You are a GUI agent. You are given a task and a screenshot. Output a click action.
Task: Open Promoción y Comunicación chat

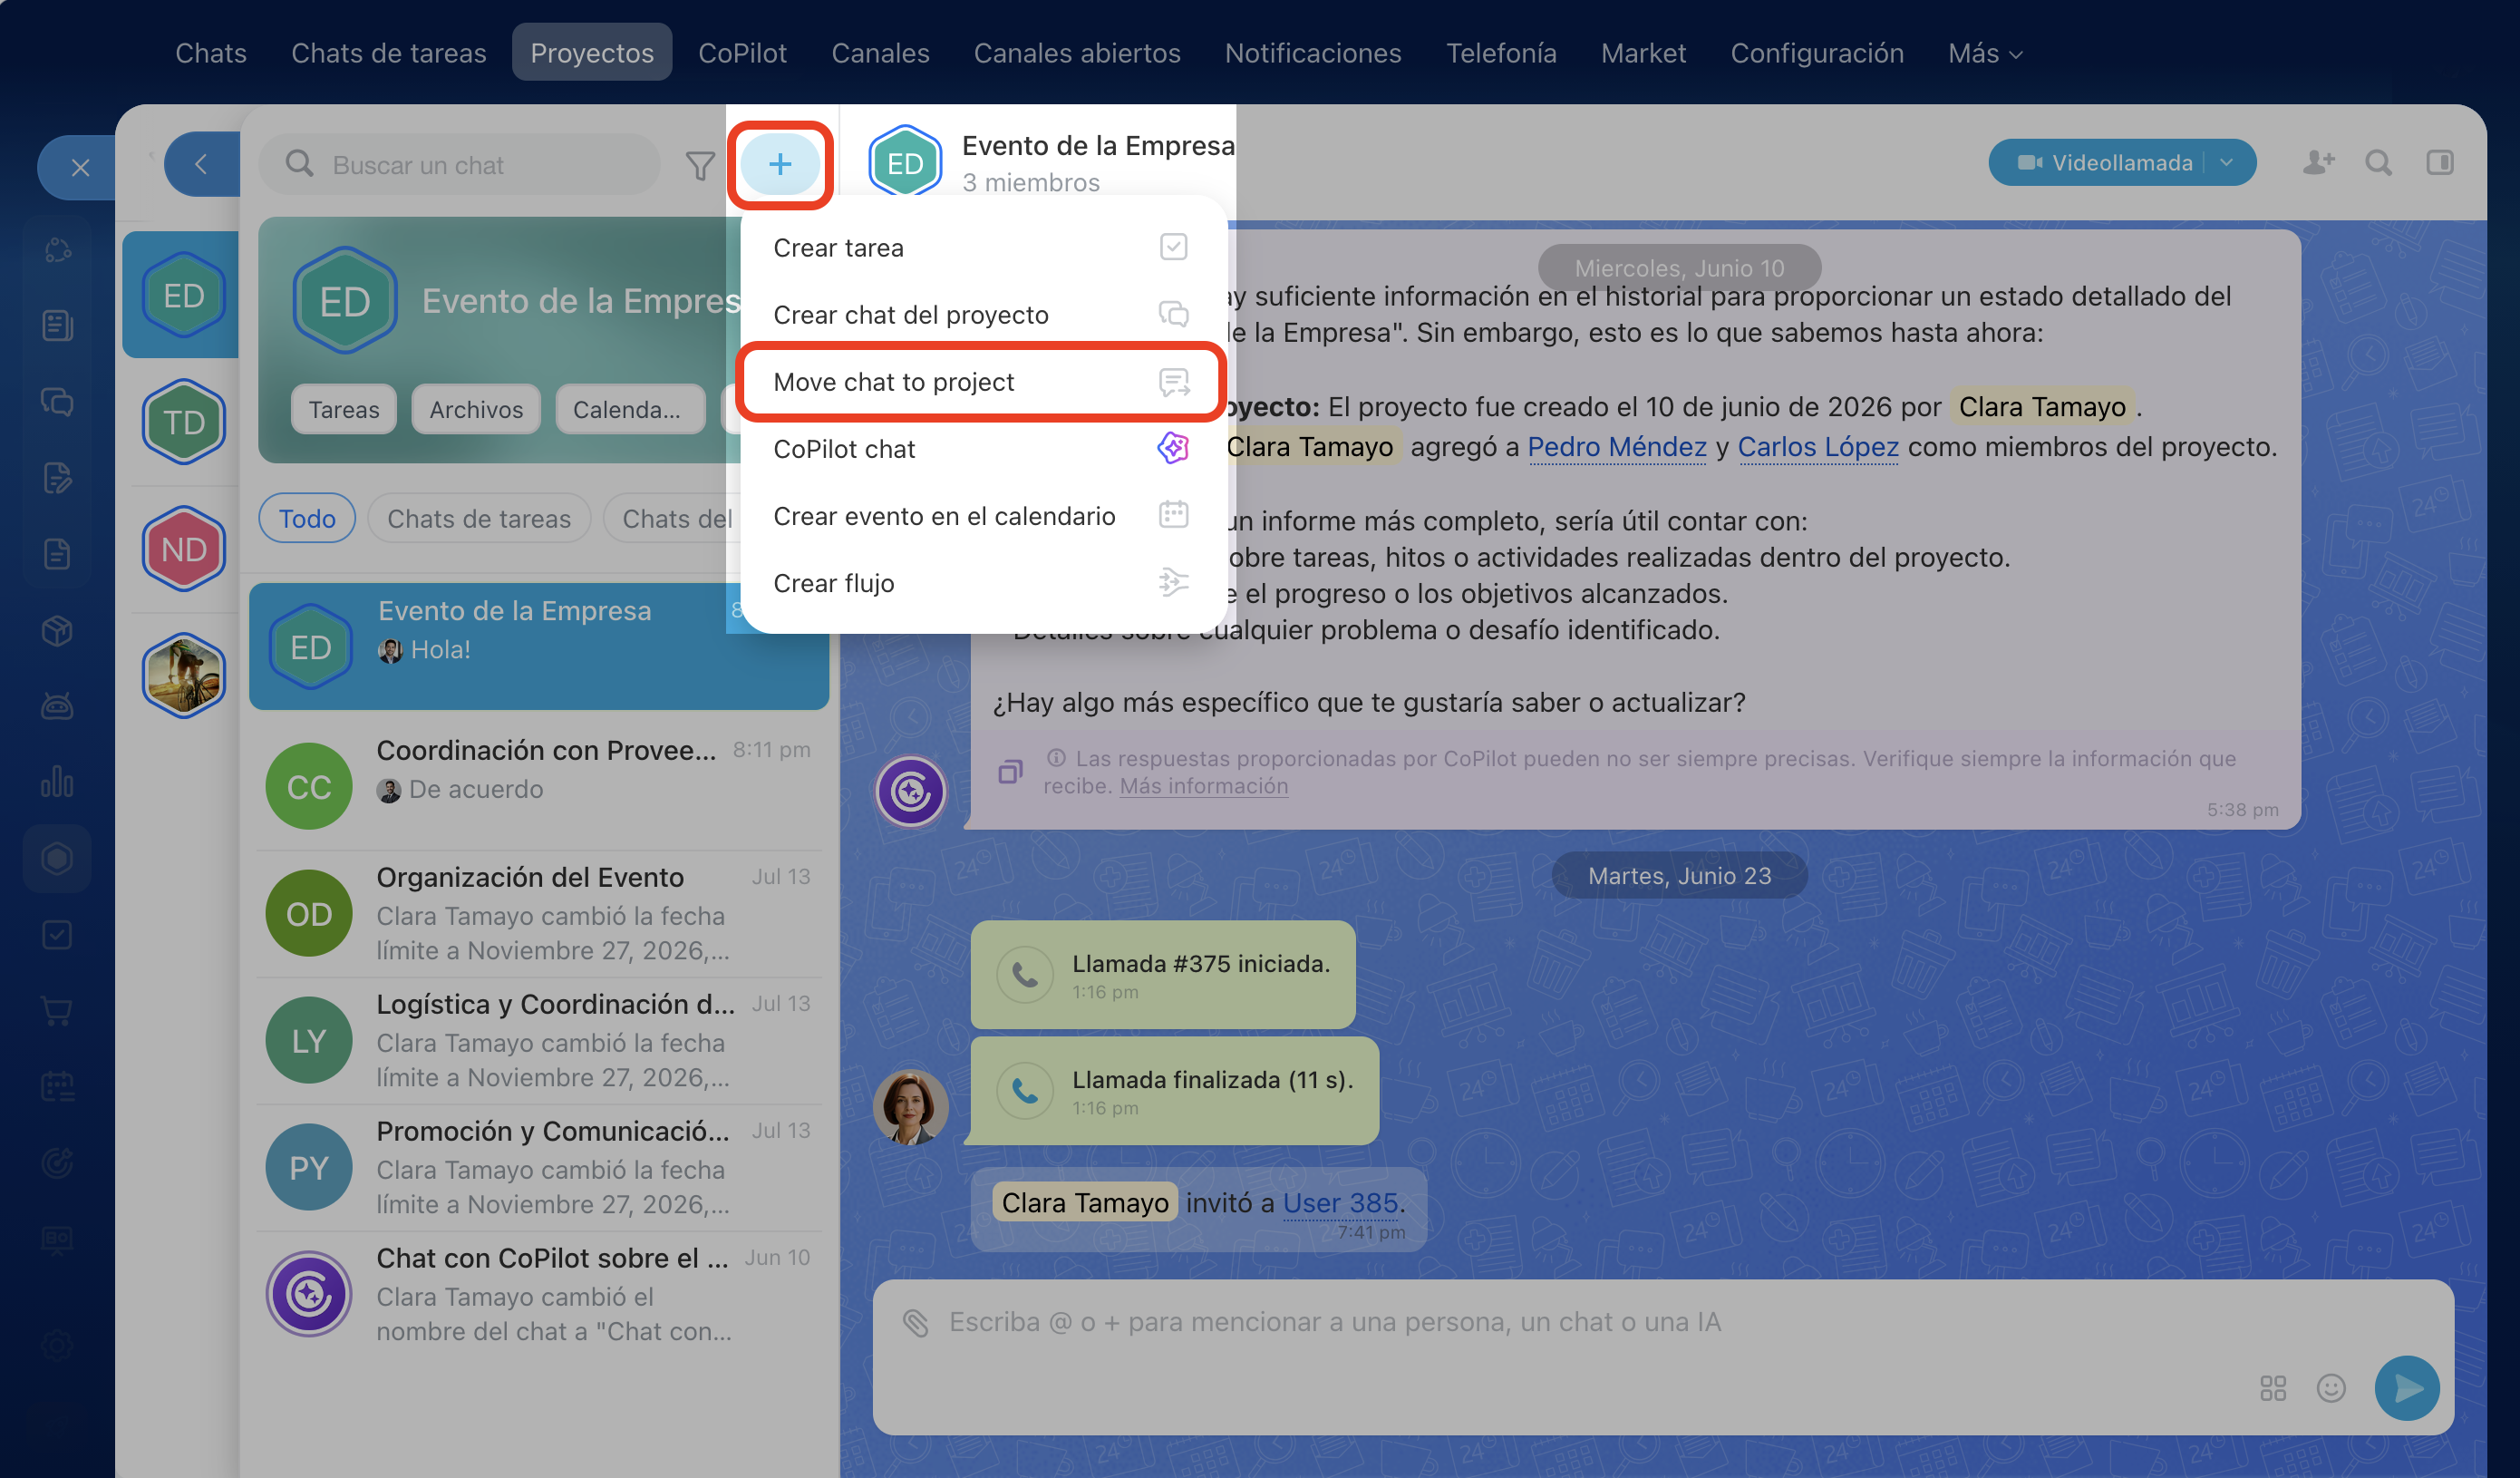(539, 1168)
